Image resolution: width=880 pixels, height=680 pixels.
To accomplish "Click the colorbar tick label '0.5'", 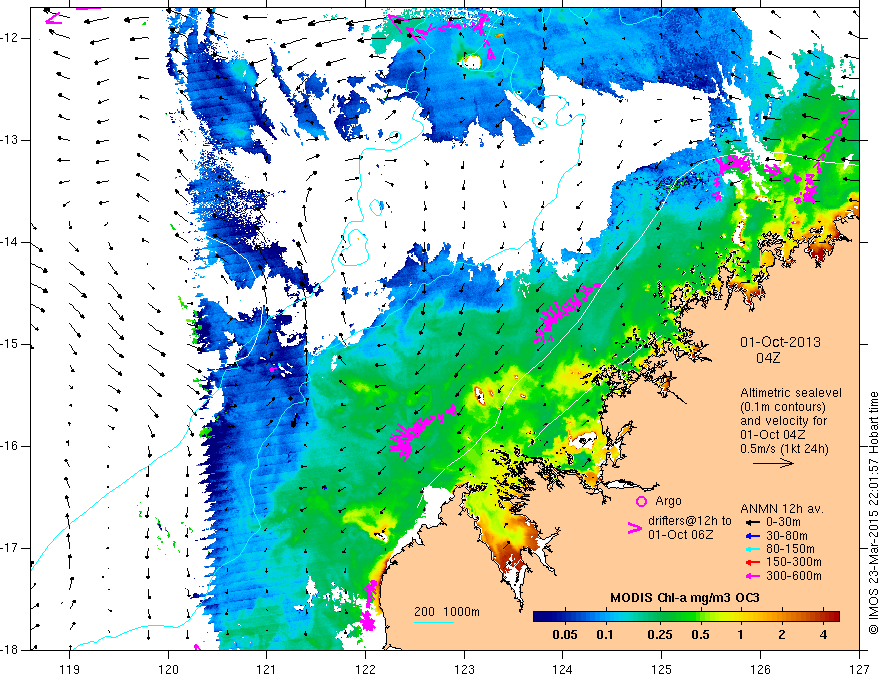I will click(700, 635).
